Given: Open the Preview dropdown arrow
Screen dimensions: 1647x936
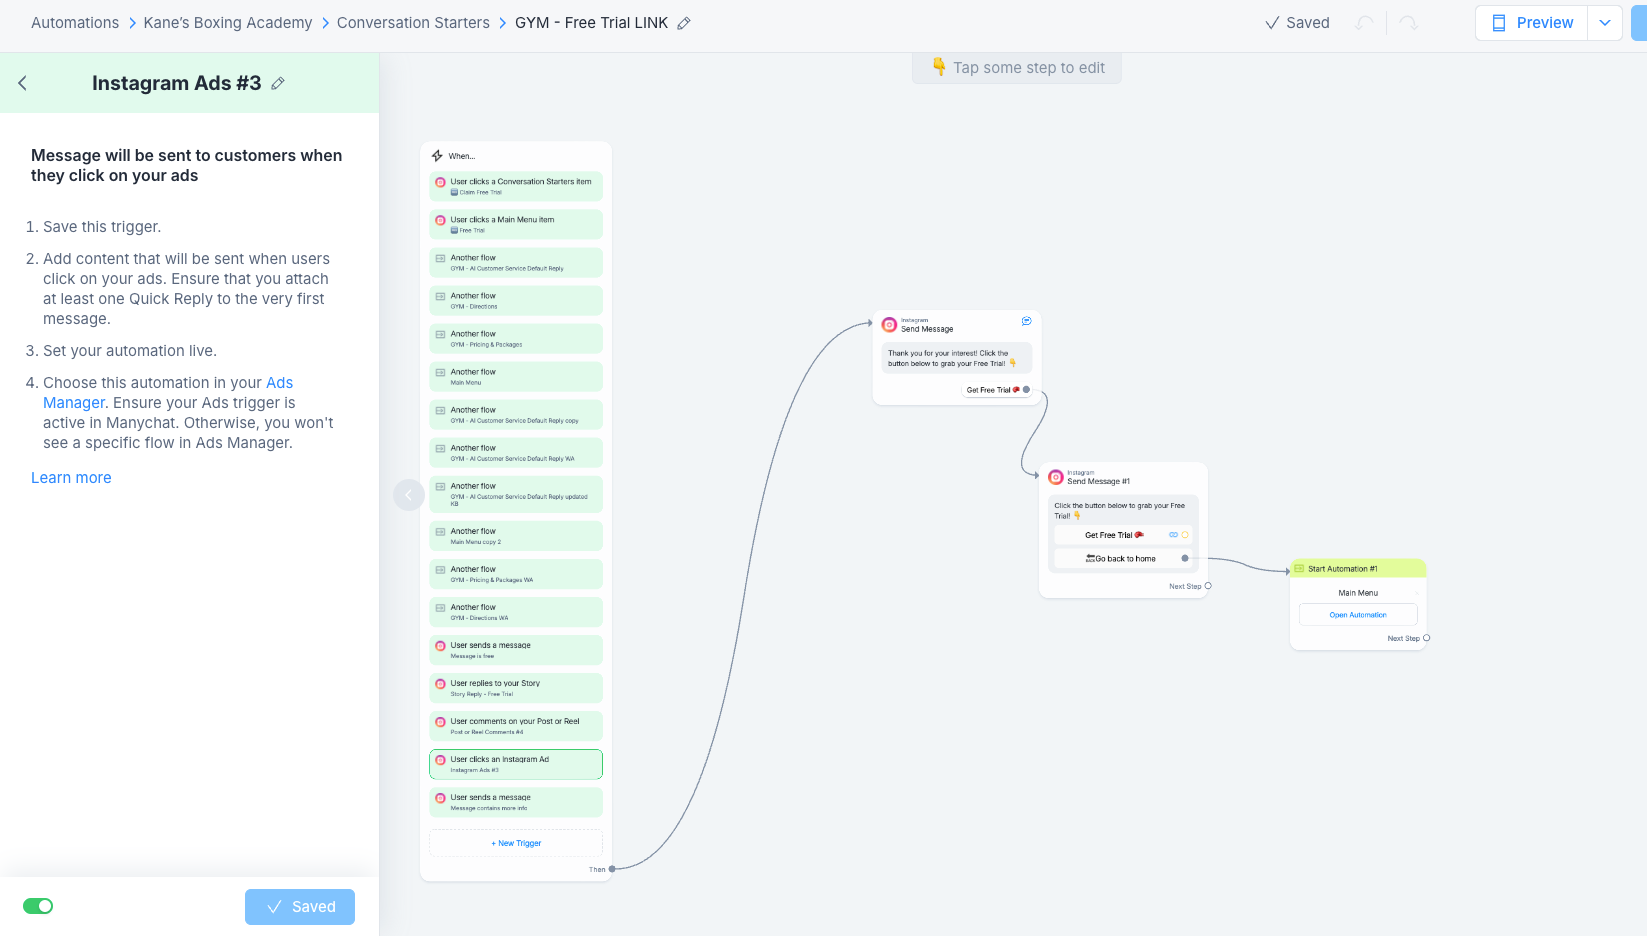Looking at the screenshot, I should coord(1605,23).
